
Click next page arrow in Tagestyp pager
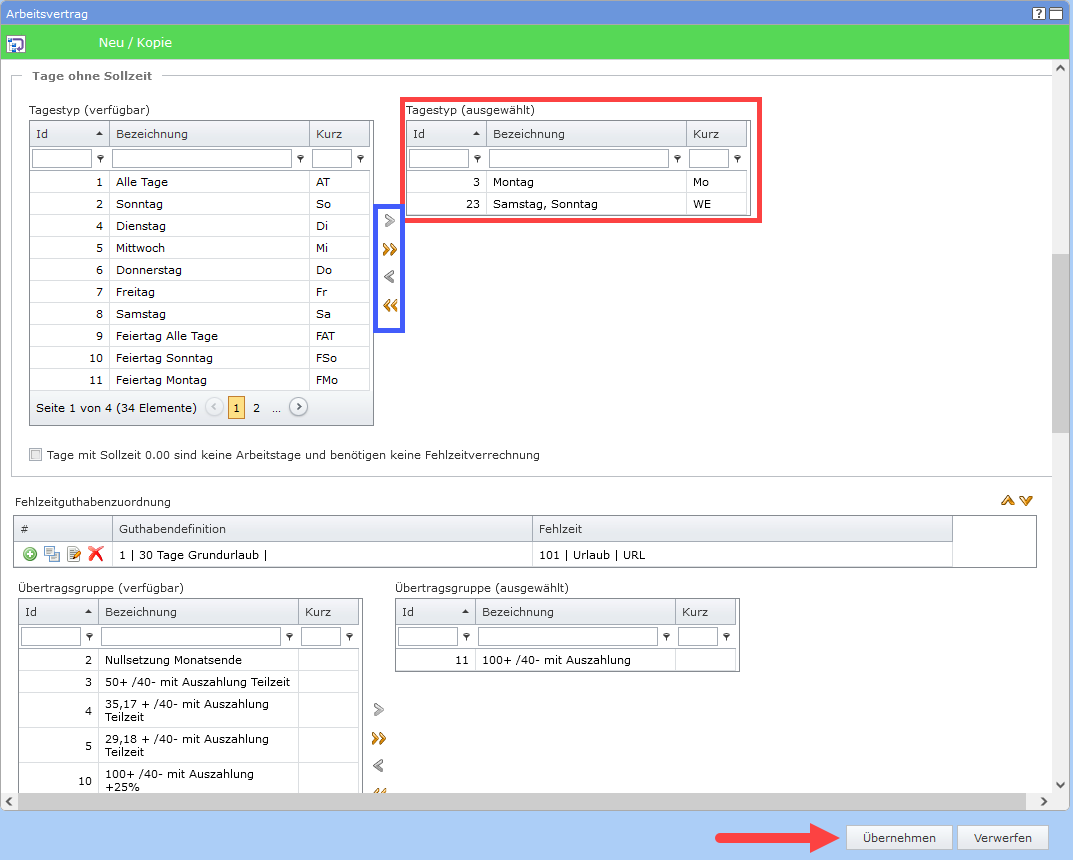click(298, 407)
